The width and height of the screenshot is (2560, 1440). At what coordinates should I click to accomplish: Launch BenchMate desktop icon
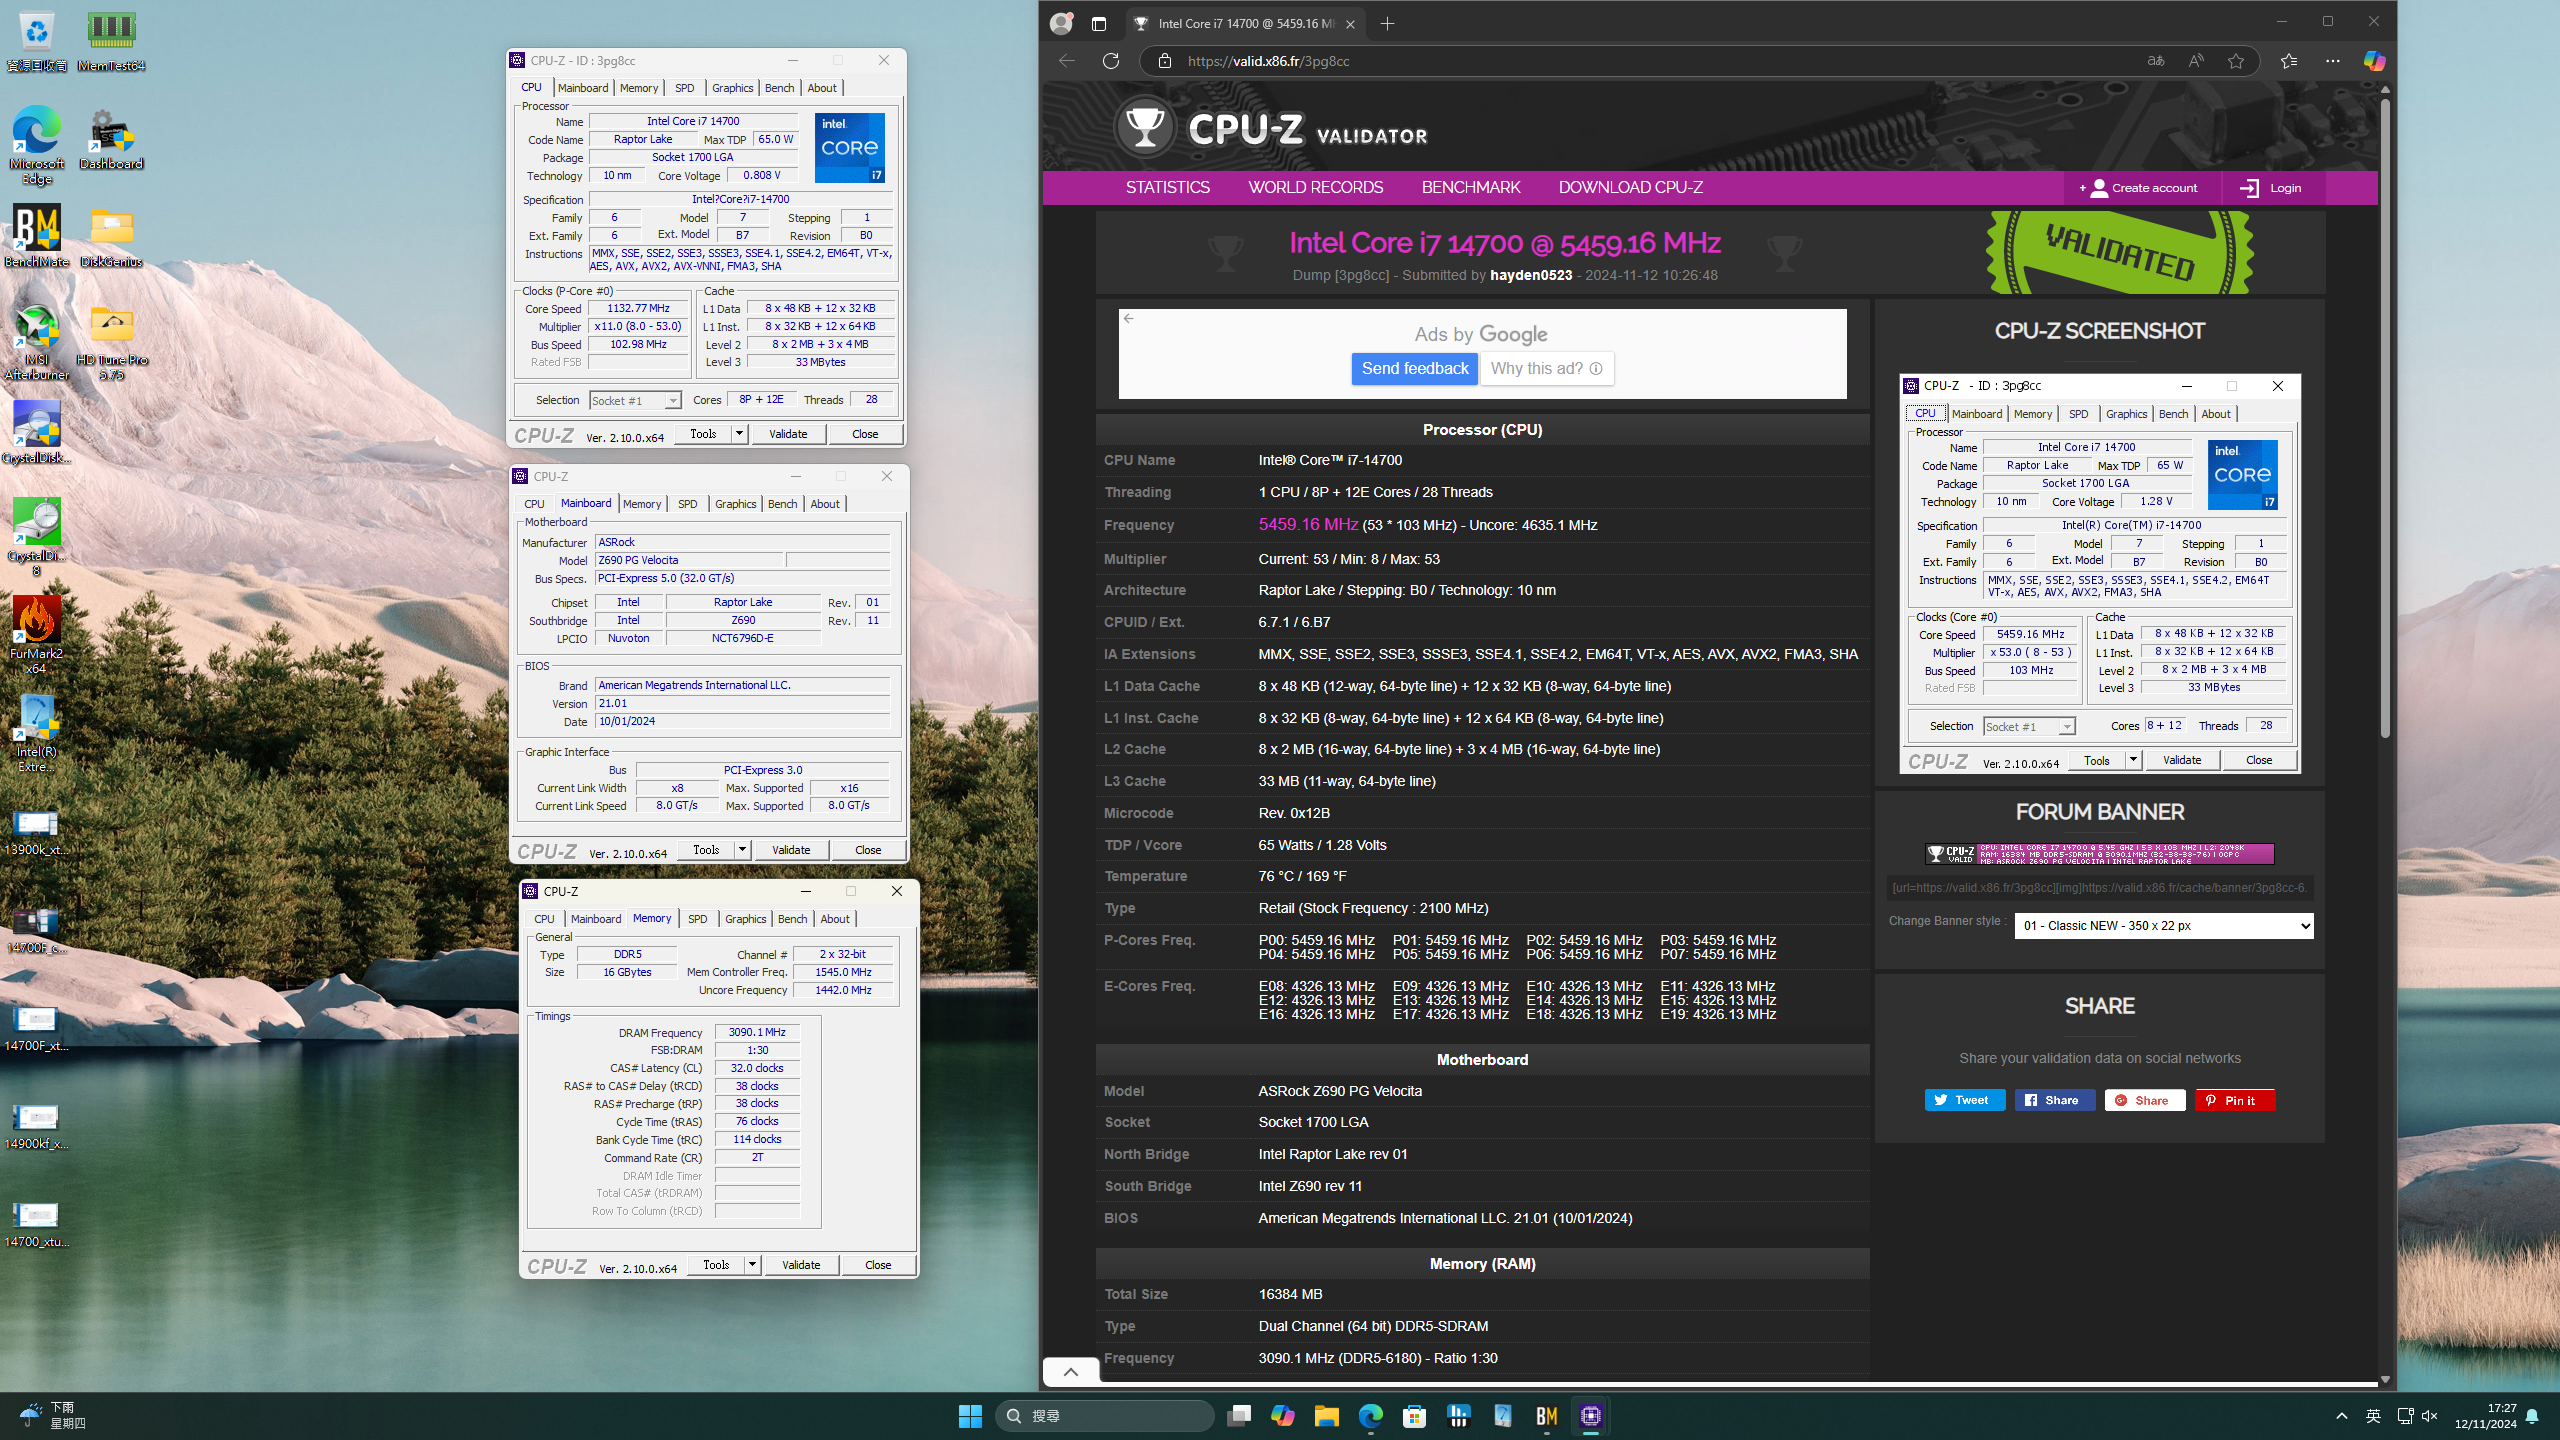[37, 236]
